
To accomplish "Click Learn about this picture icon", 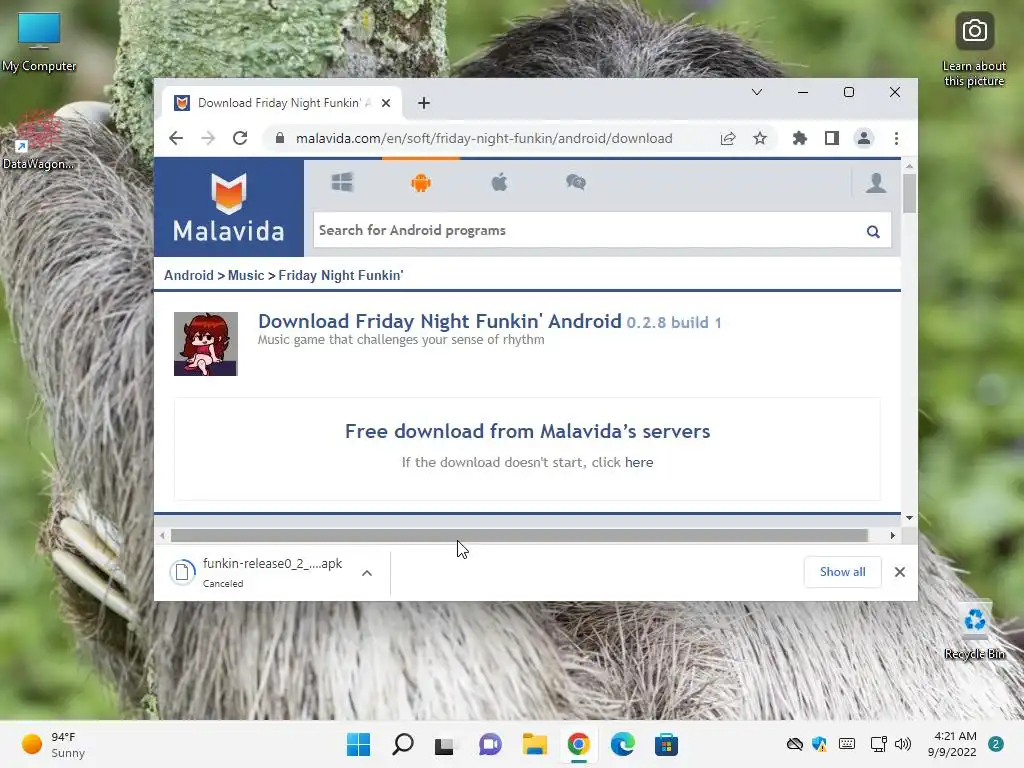I will [974, 50].
